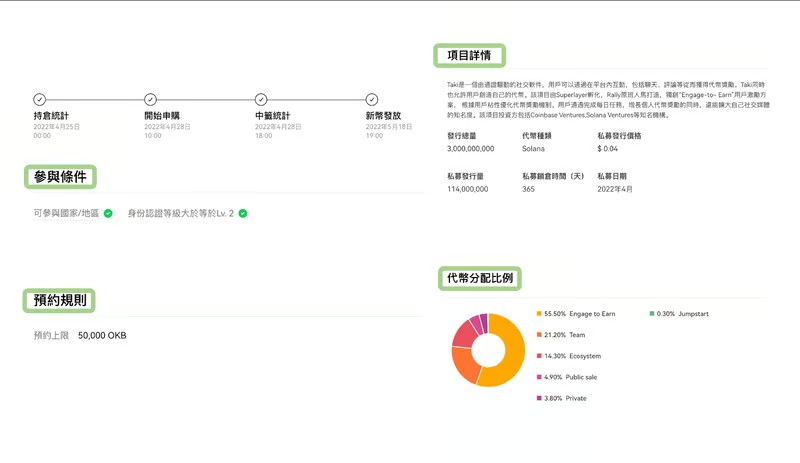Click the 預約規則 section heading

(60, 299)
